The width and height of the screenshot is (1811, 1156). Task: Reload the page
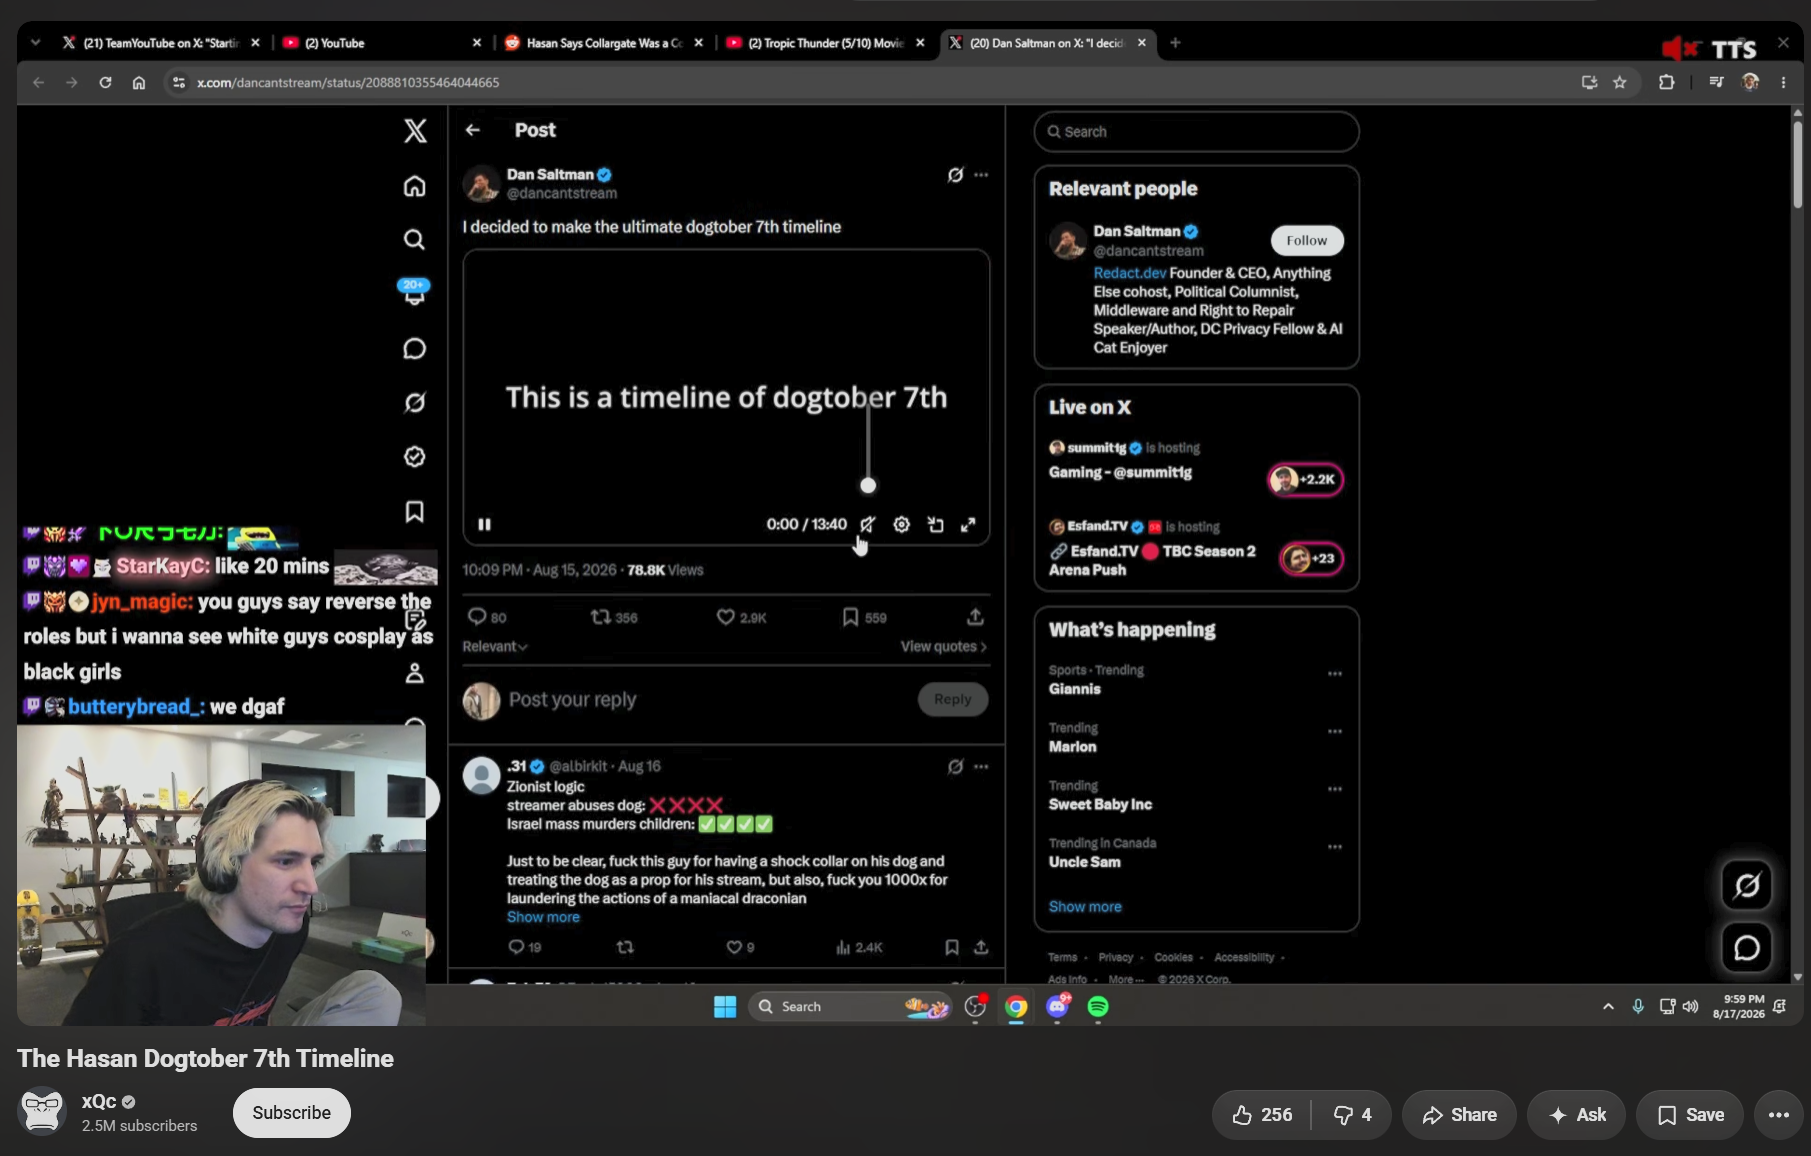tap(105, 83)
